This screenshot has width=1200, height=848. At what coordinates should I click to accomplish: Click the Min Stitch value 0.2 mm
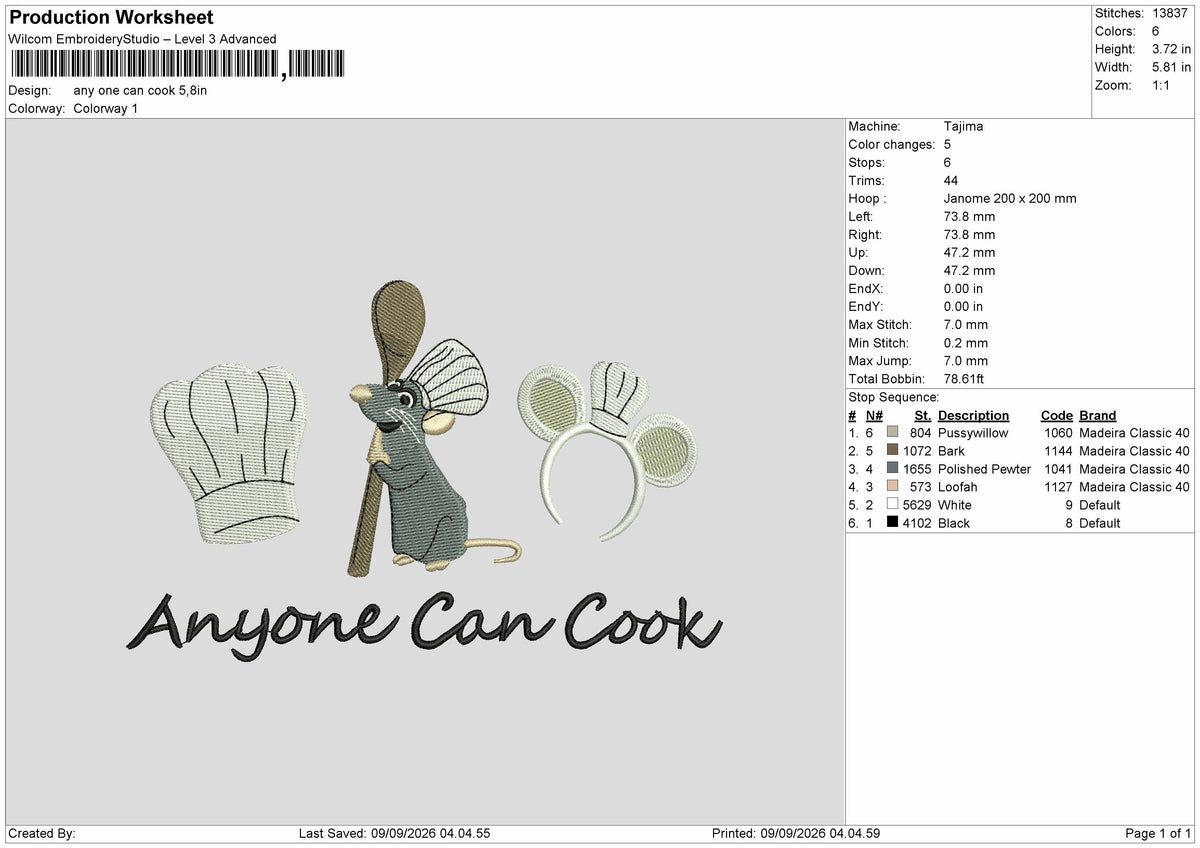click(x=965, y=342)
